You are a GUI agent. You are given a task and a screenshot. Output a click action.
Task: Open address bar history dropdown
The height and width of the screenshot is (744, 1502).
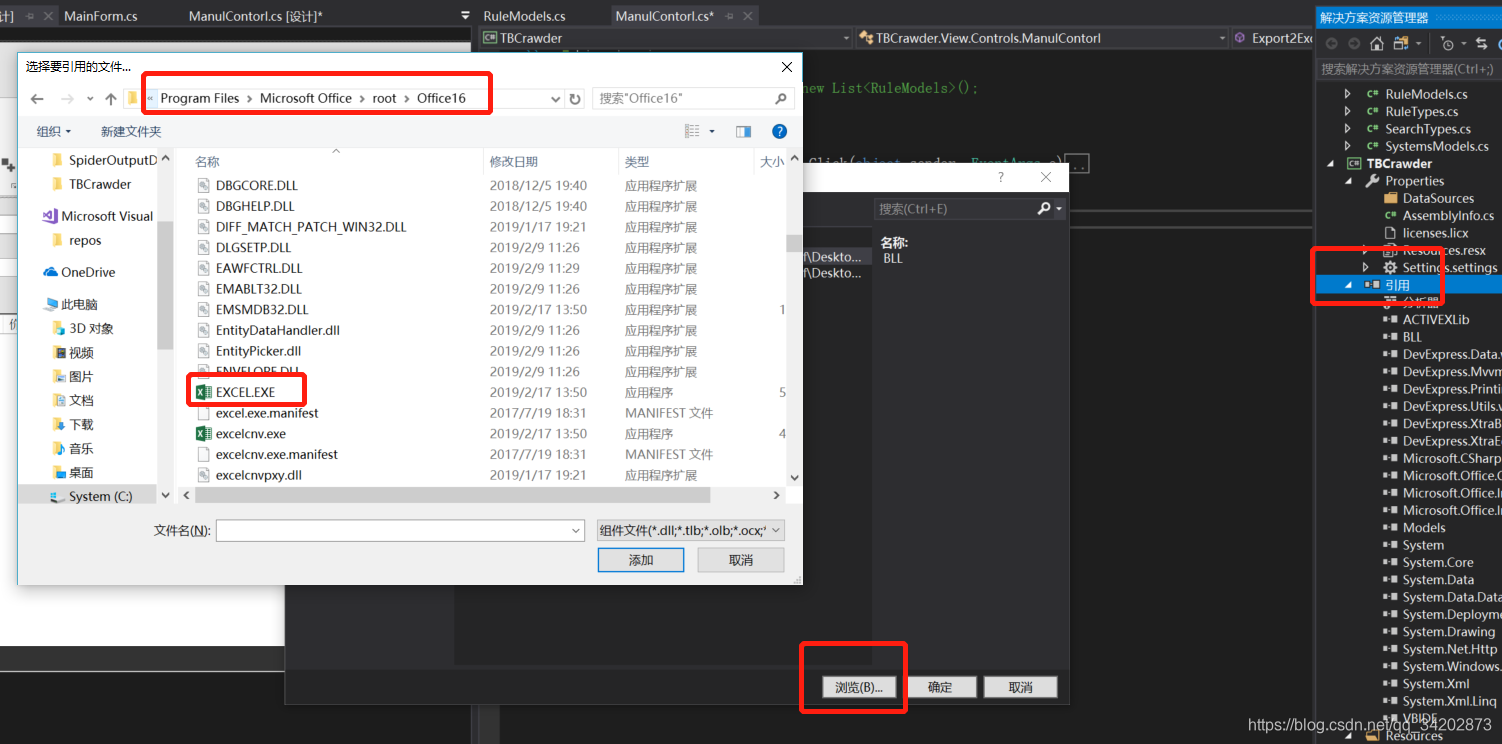[x=556, y=99]
